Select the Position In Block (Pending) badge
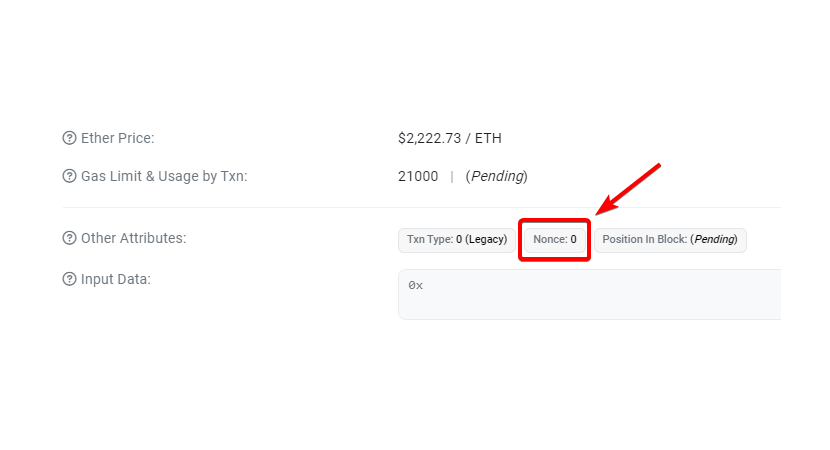830x450 pixels. click(x=670, y=240)
